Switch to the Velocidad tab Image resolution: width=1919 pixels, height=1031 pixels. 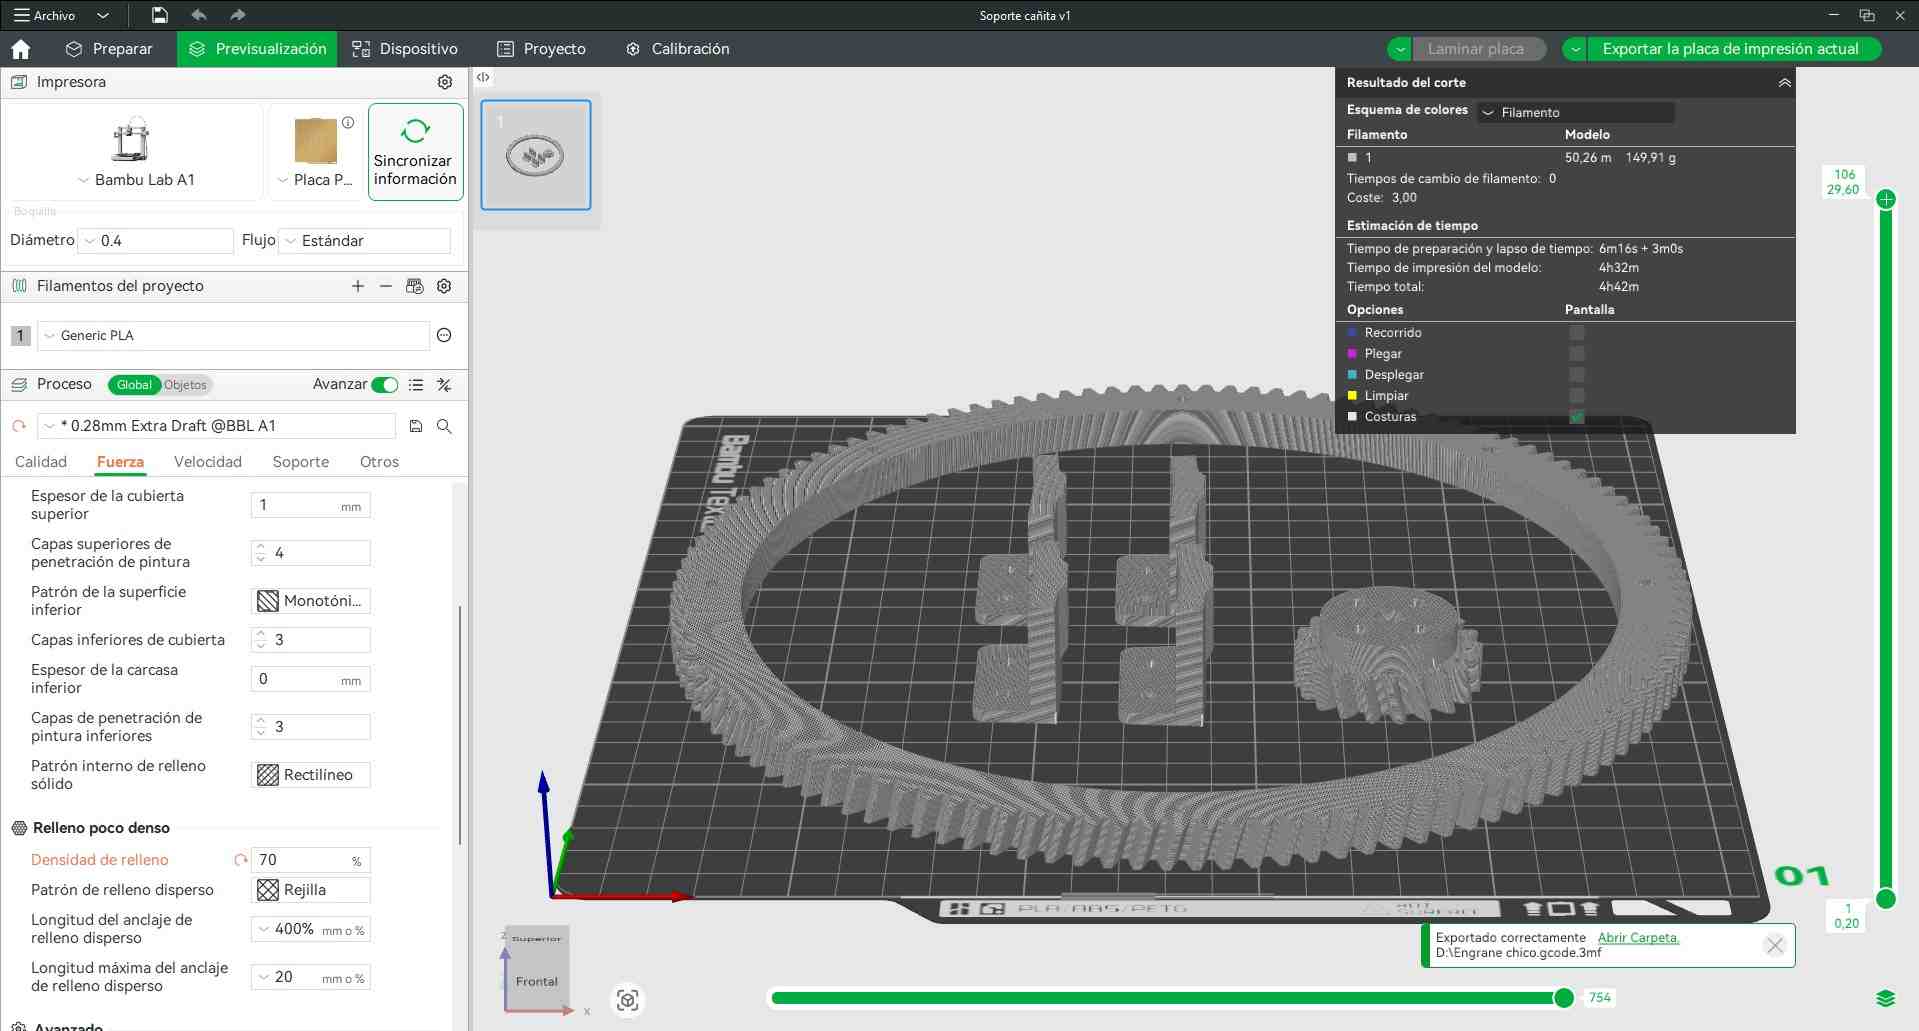click(x=208, y=462)
